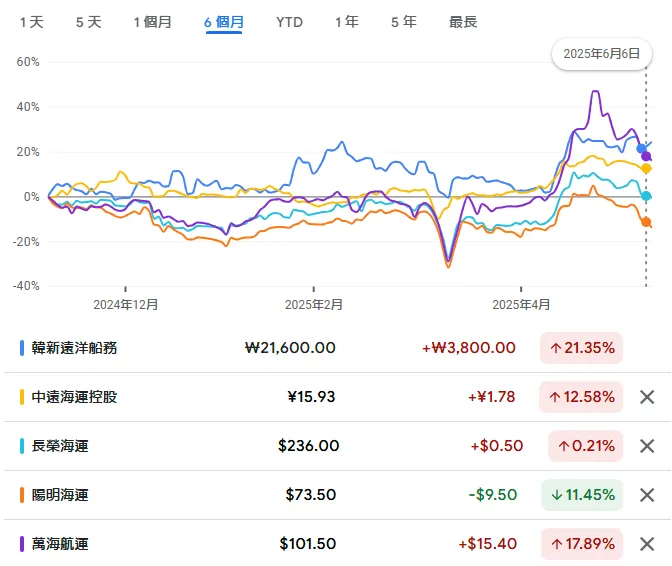Click the 60% y-axis label
The width and height of the screenshot is (672, 566).
28,62
